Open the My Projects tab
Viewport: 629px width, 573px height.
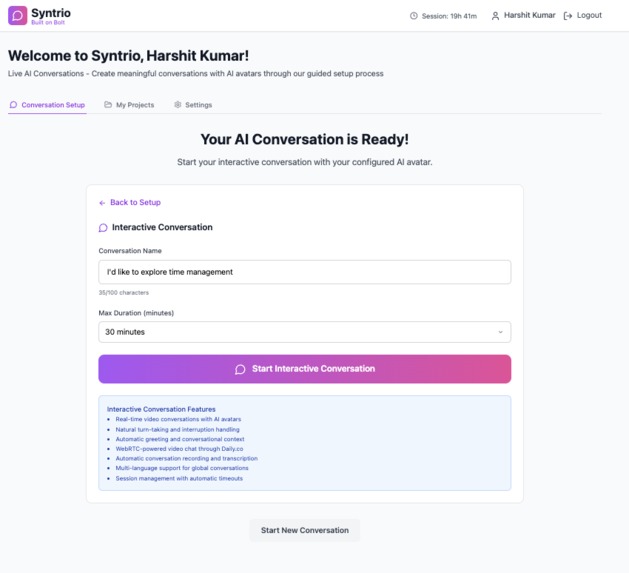[129, 105]
